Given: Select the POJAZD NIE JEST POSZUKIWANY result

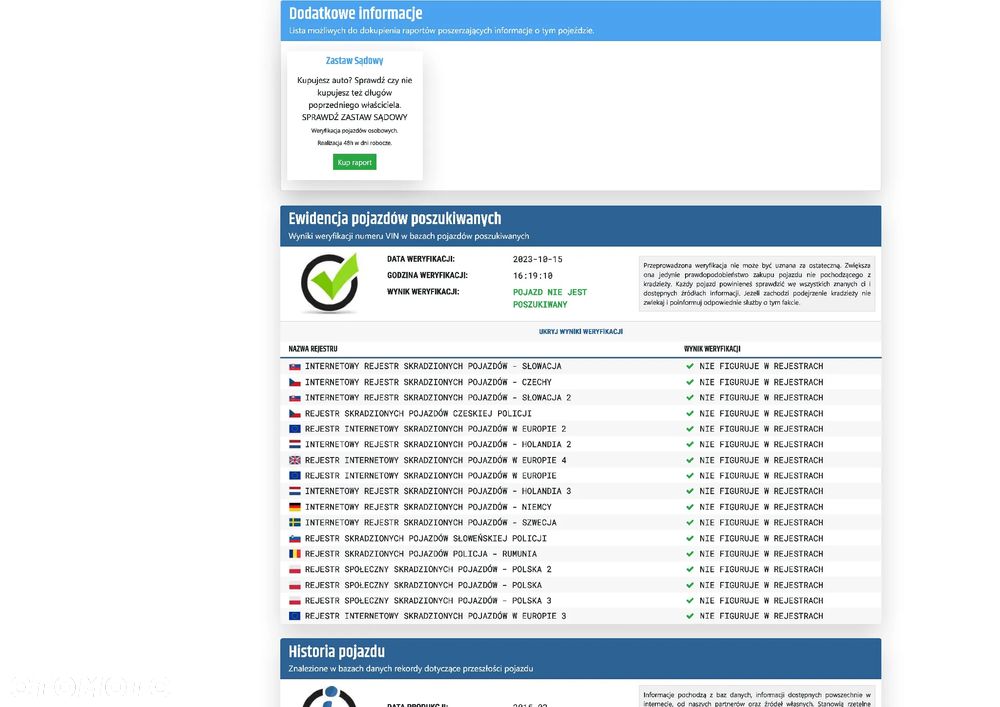Looking at the screenshot, I should 550,298.
